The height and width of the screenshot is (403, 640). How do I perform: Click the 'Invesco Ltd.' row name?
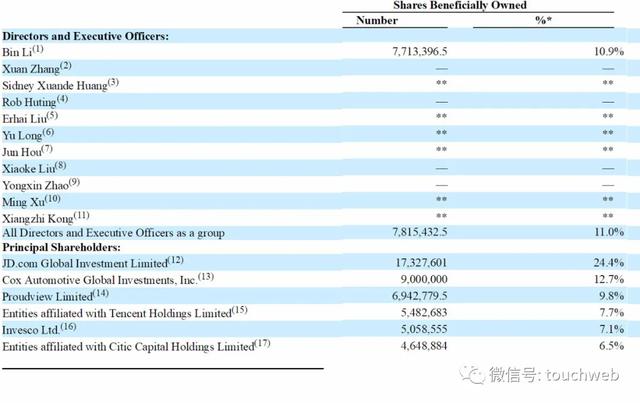coord(31,330)
